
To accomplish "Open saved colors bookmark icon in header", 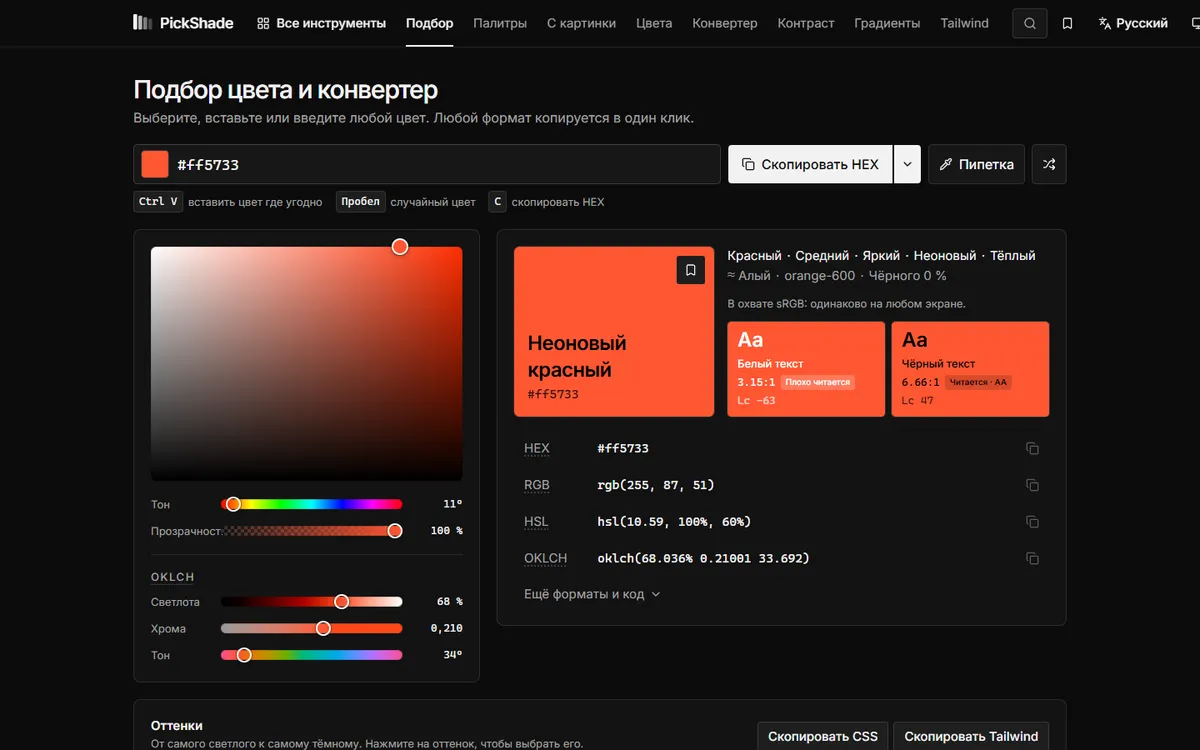I will click(1068, 23).
